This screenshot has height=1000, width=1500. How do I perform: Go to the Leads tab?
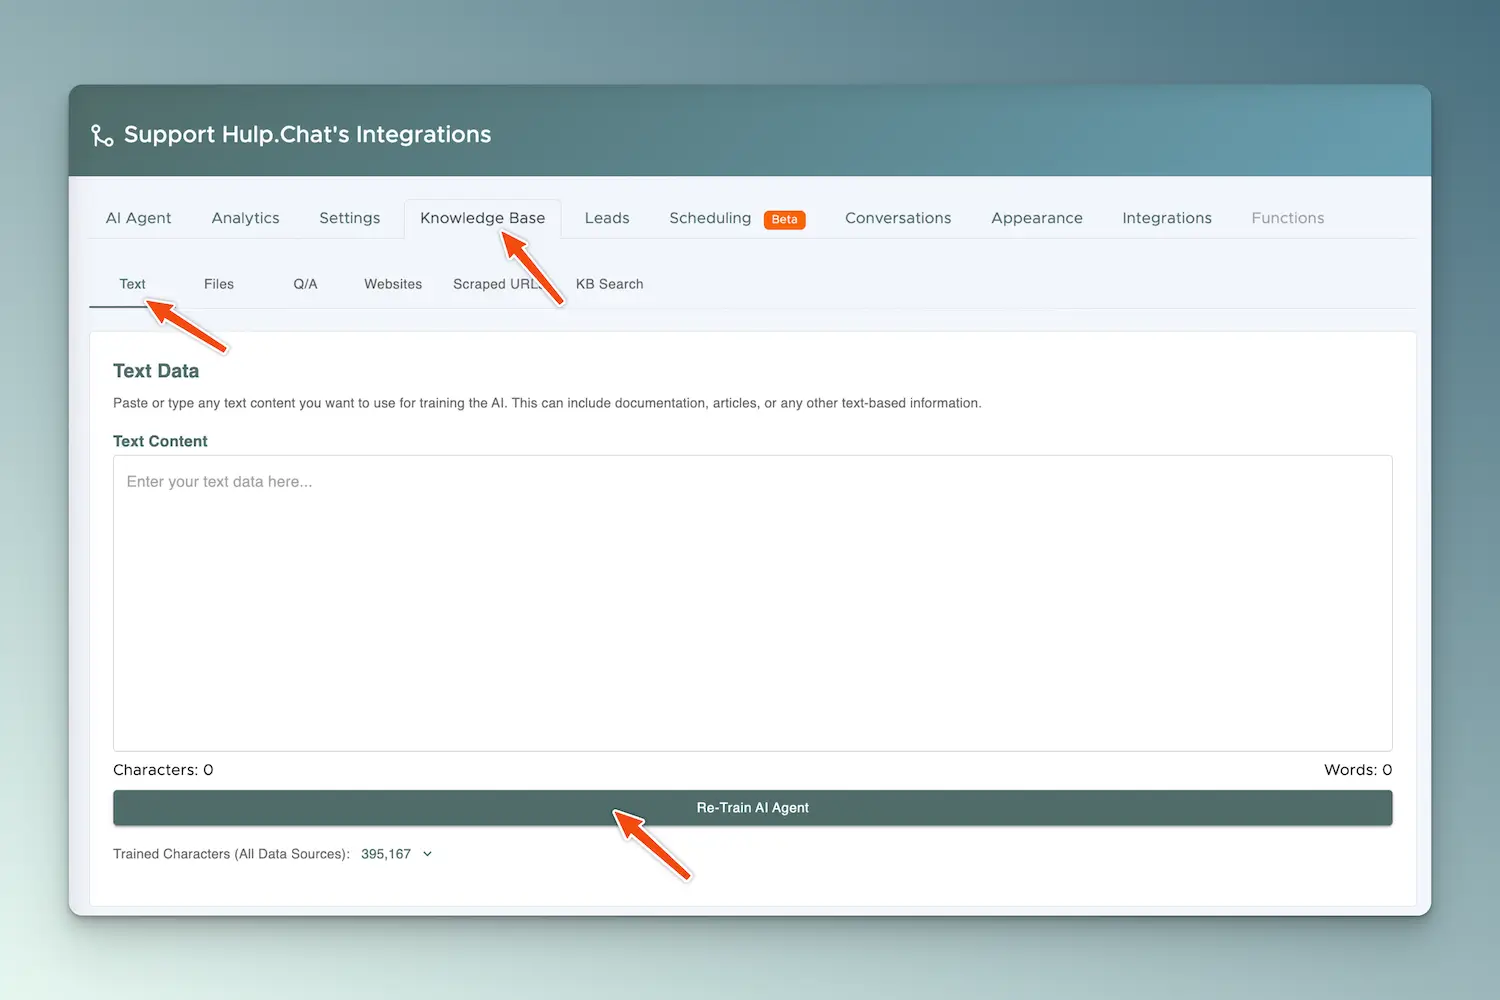[607, 218]
